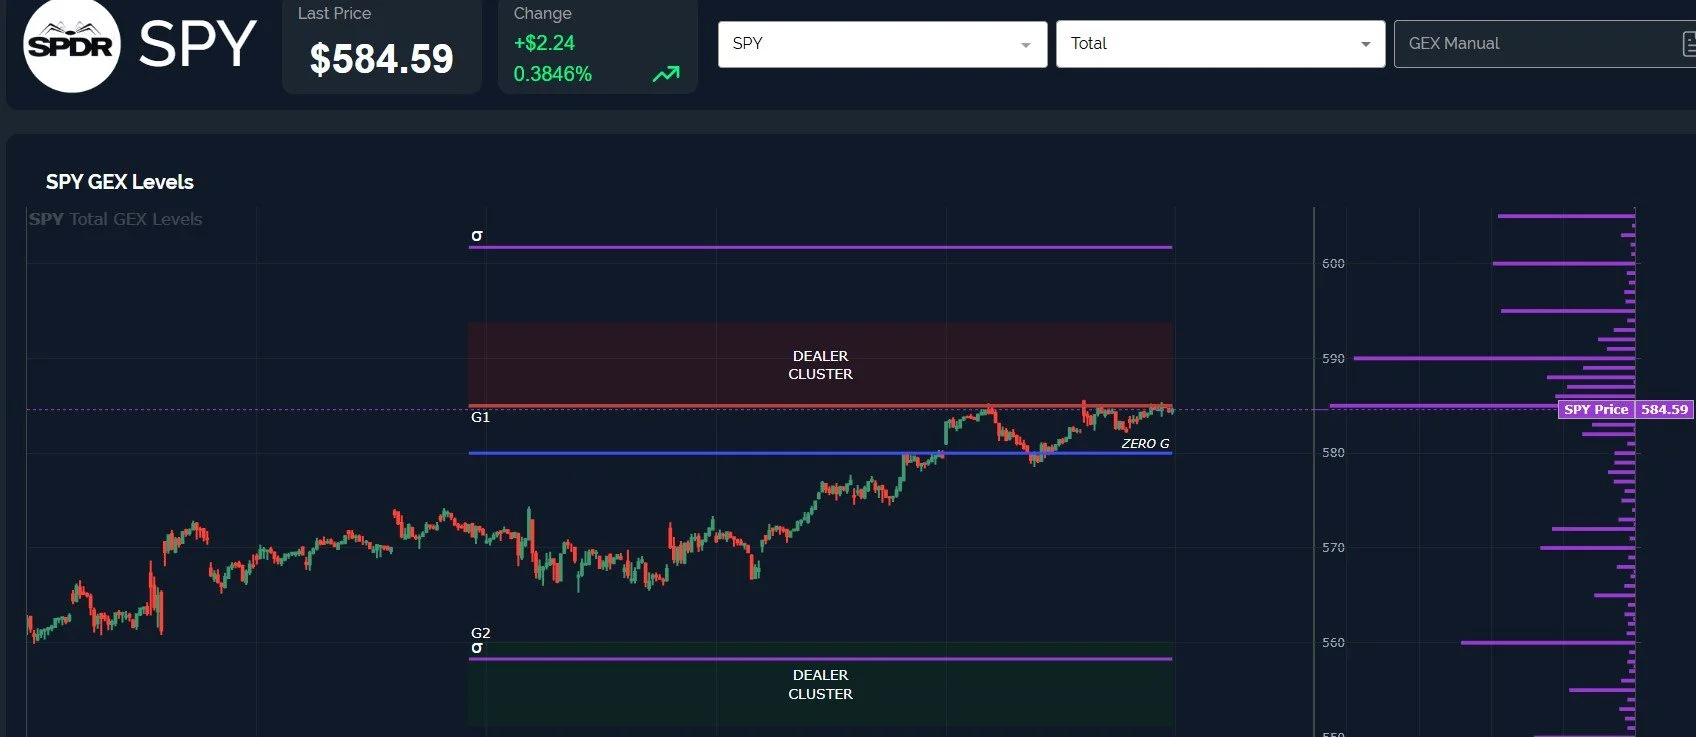Click the SPY GEX Levels heading
The image size is (1696, 737).
[x=120, y=182]
